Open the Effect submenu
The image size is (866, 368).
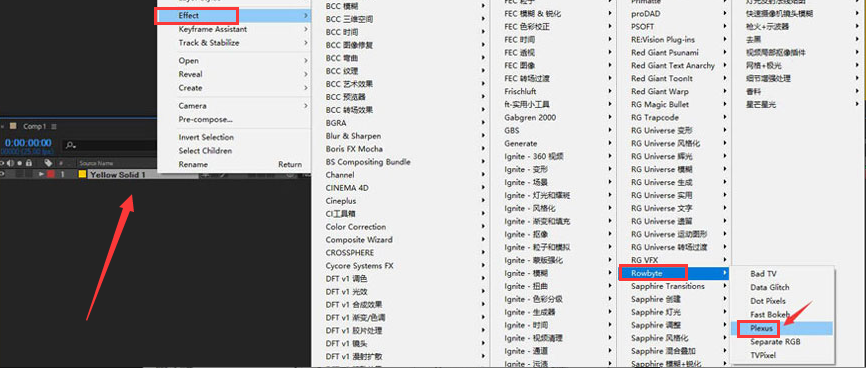(234, 15)
